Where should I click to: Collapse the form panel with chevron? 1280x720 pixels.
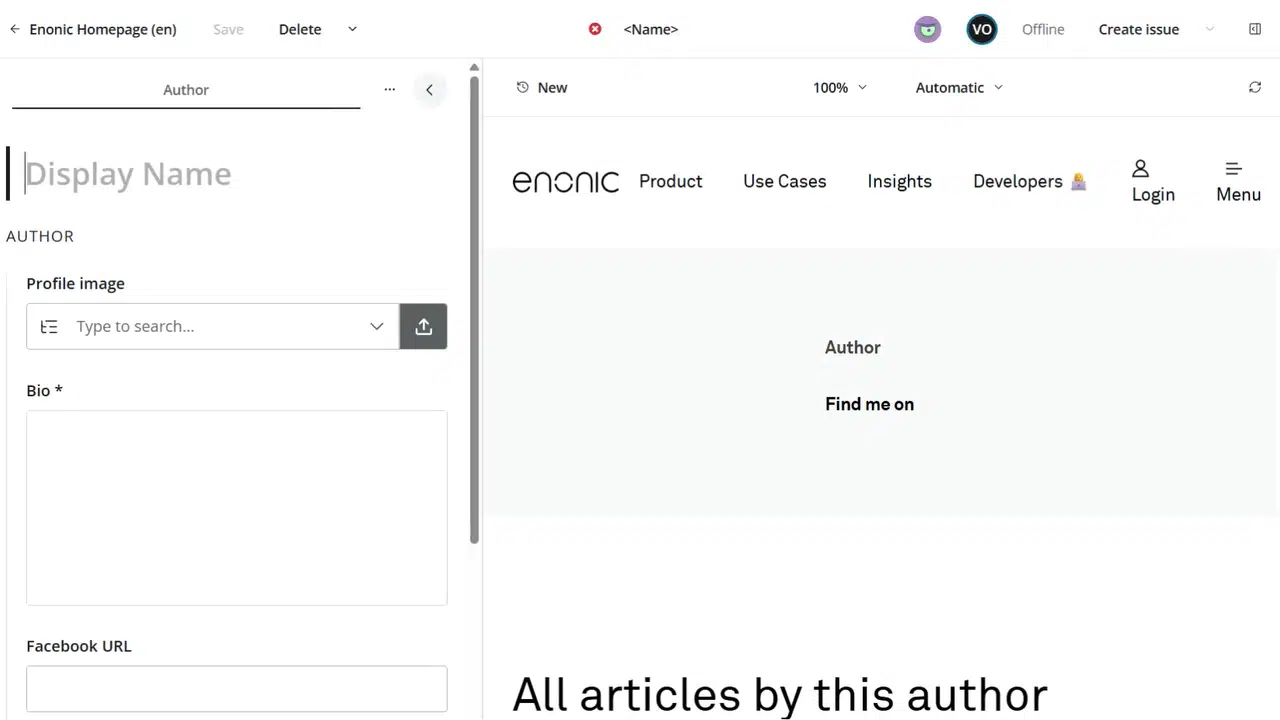coord(429,89)
